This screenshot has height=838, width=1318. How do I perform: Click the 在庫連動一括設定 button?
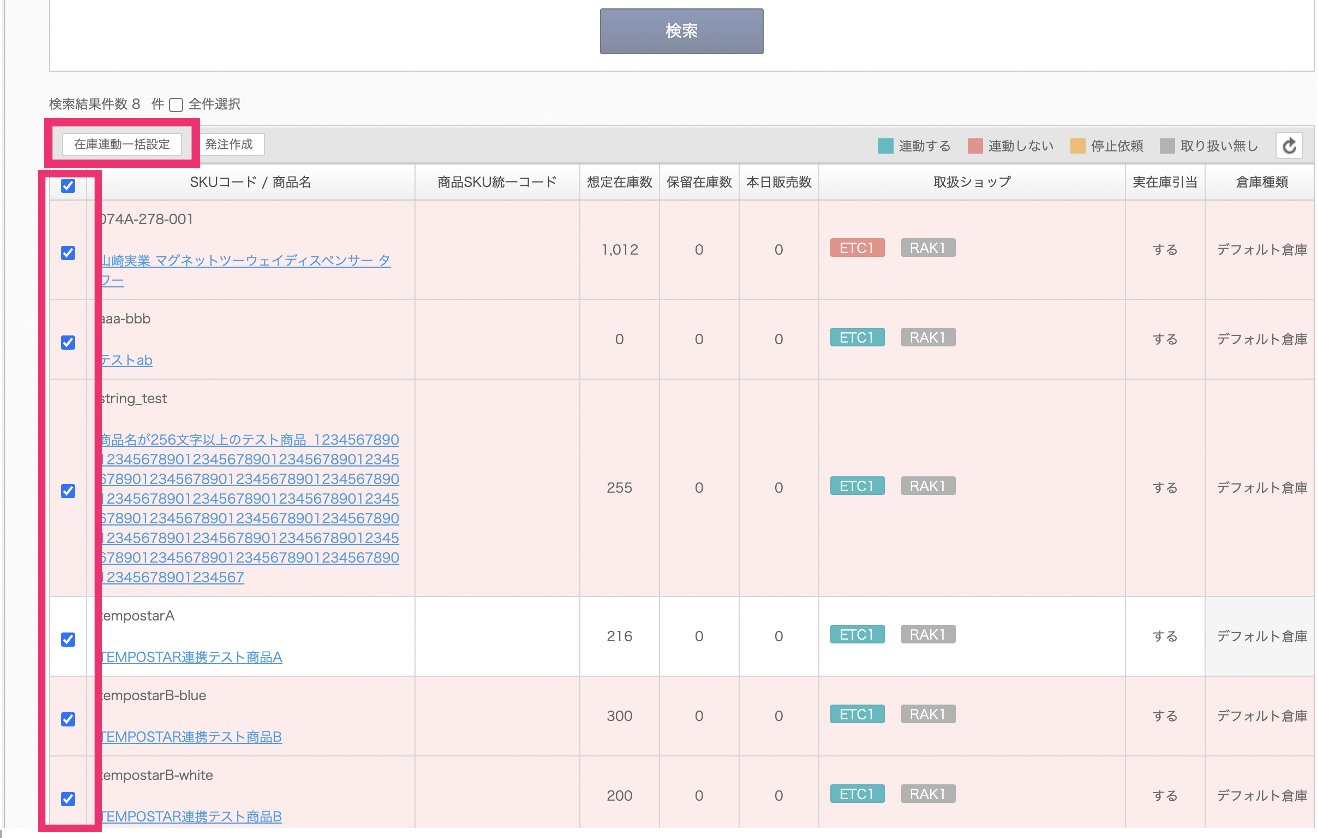point(122,144)
